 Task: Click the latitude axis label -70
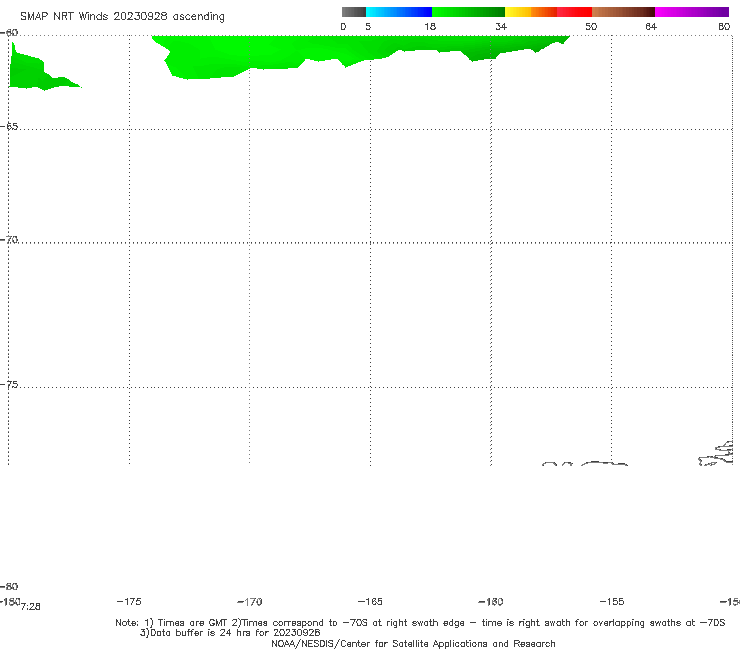click(x=9, y=240)
